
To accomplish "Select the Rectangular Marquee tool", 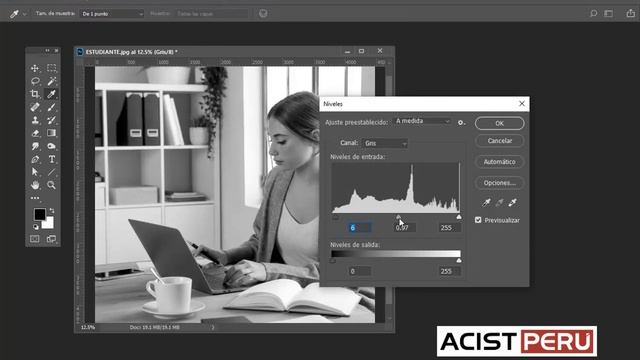I will pyautogui.click(x=51, y=68).
